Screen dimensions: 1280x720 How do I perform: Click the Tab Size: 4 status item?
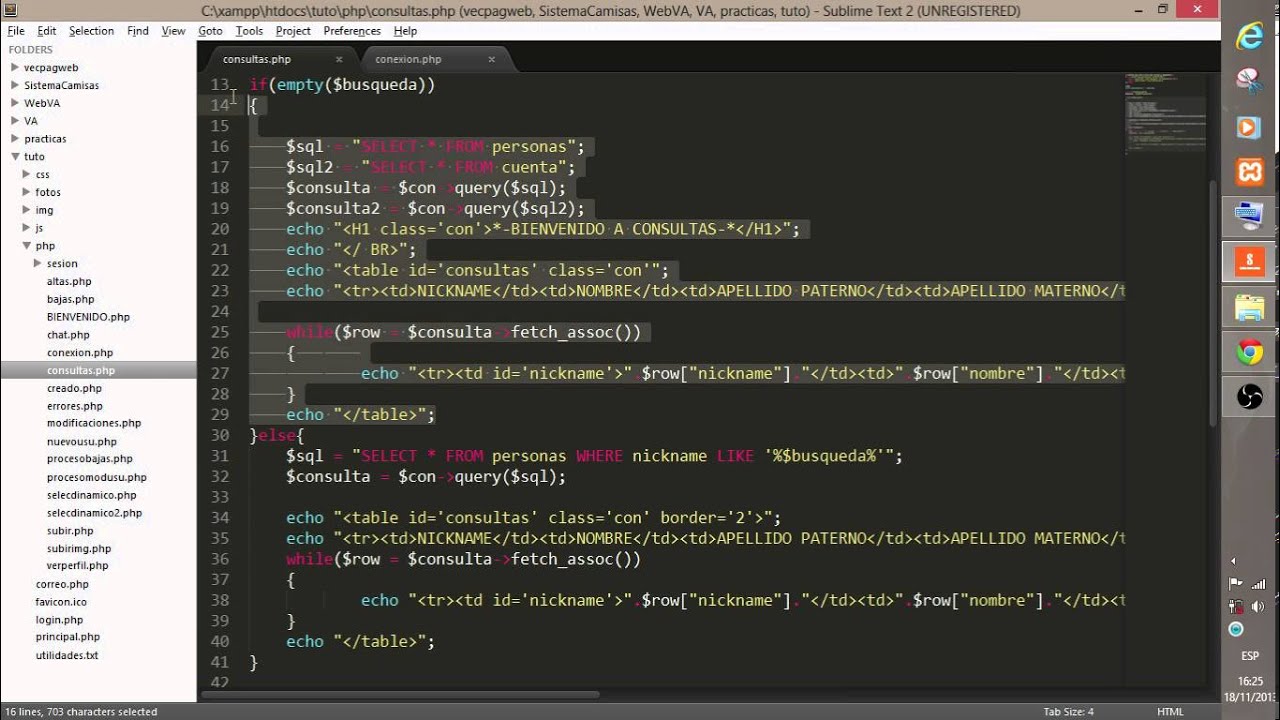tap(1069, 712)
